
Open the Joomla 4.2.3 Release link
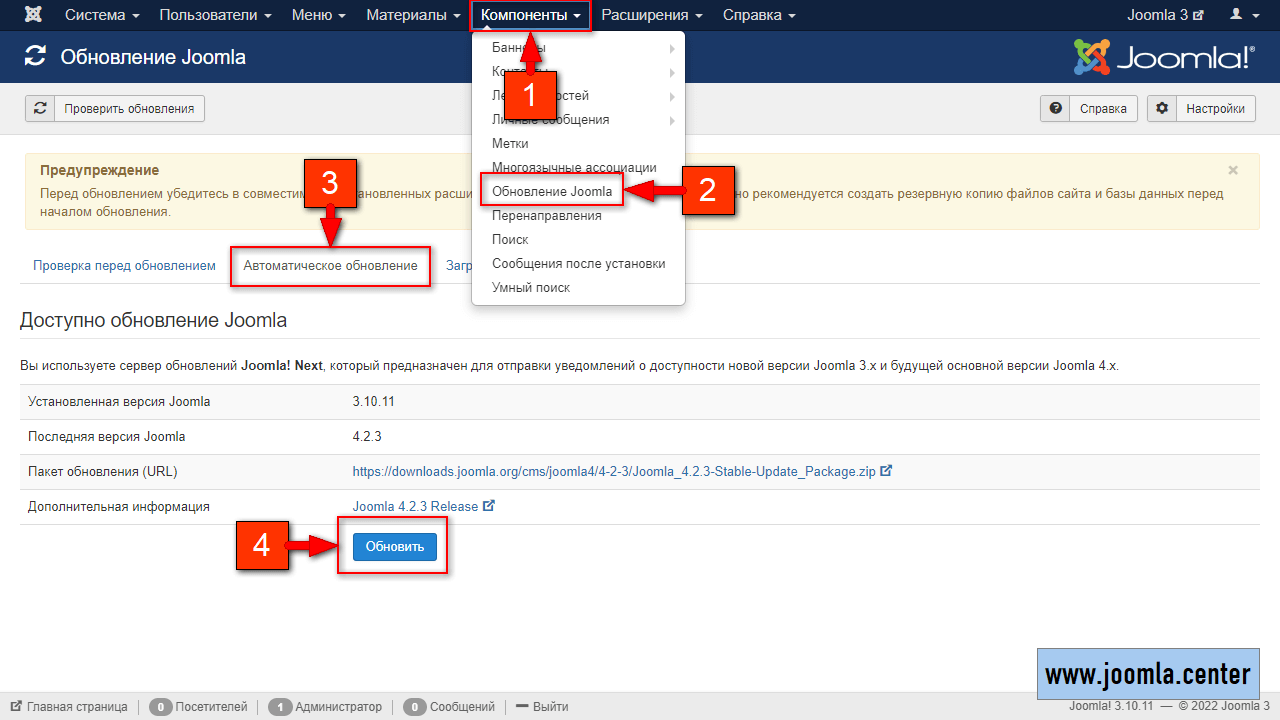415,506
